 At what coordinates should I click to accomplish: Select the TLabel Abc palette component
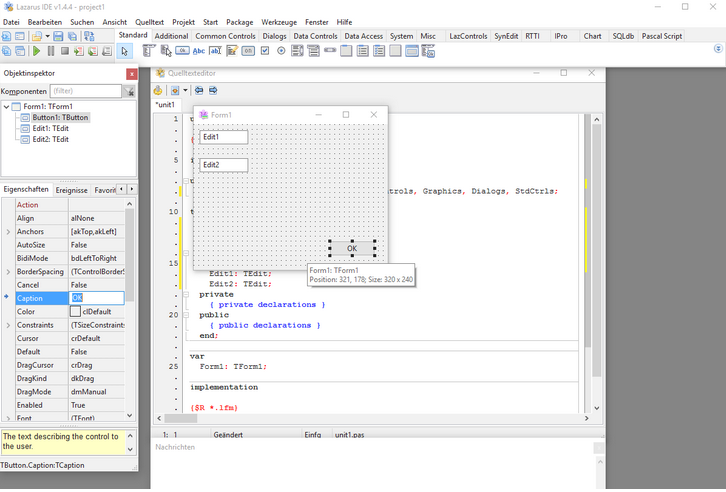(x=199, y=51)
